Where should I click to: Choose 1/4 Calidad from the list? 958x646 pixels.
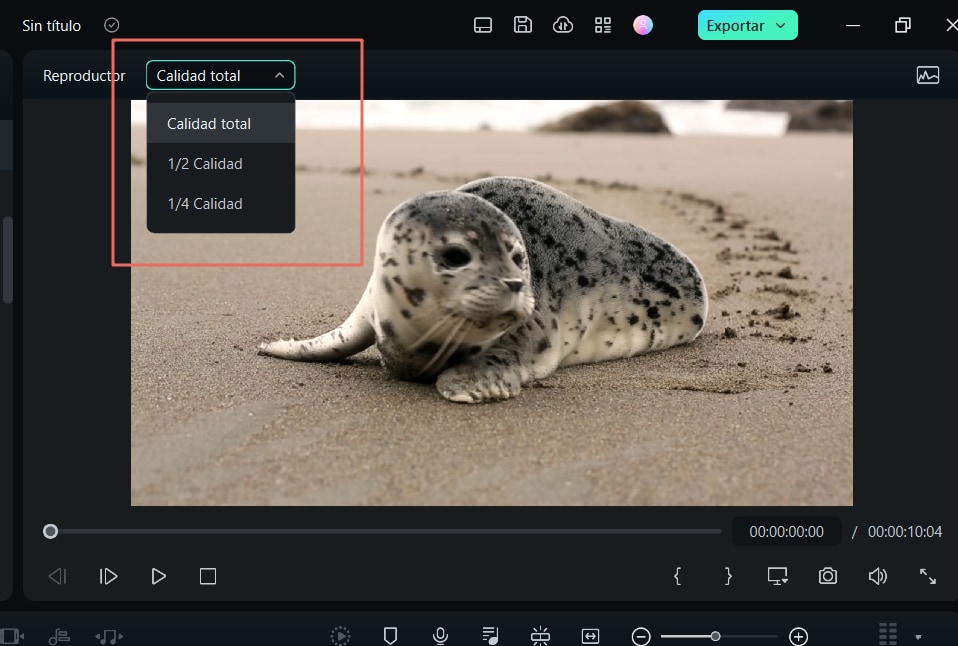click(205, 204)
